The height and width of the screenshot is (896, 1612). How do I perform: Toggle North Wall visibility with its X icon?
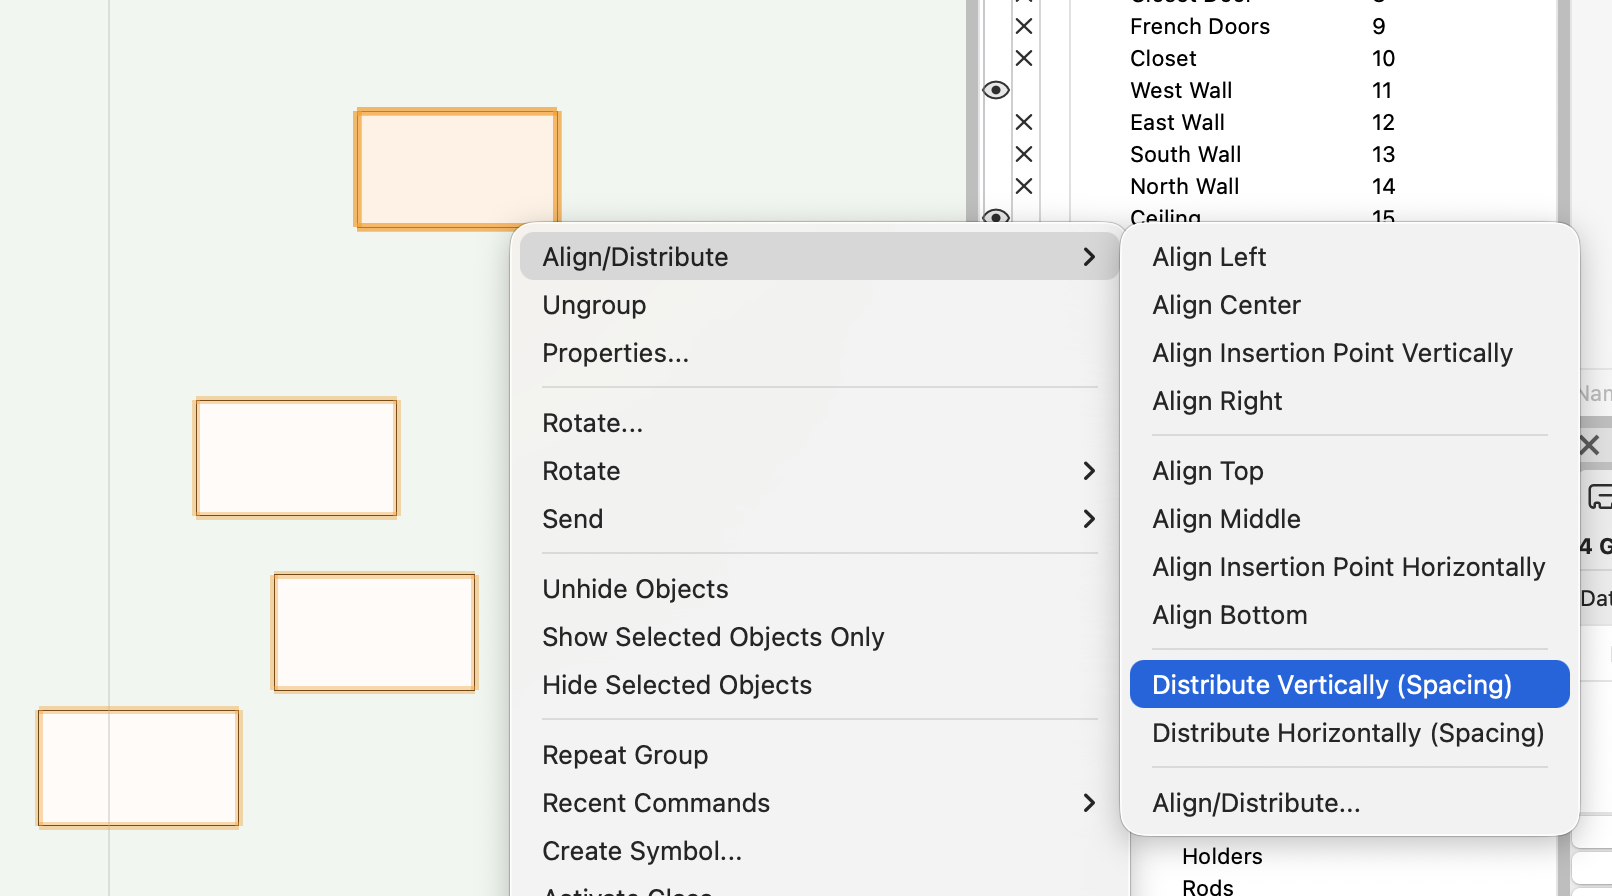[x=1023, y=186]
